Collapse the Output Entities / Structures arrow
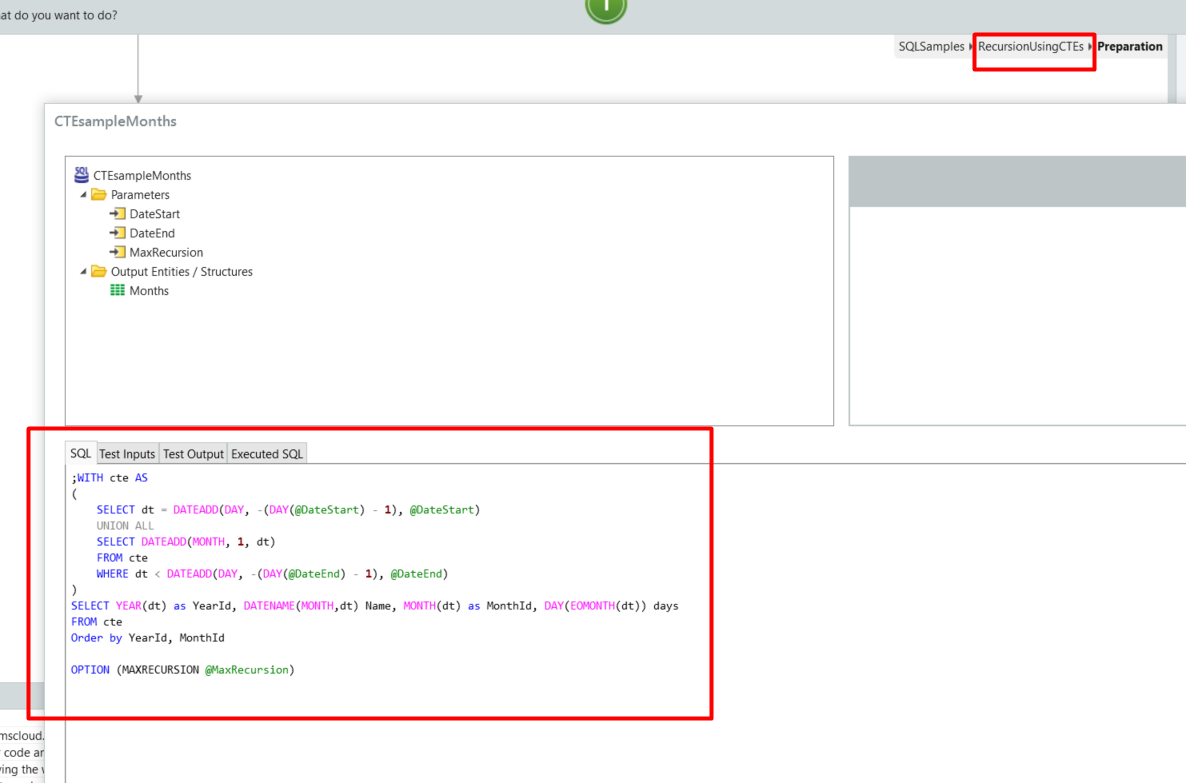Image resolution: width=1186 pixels, height=783 pixels. 84,272
